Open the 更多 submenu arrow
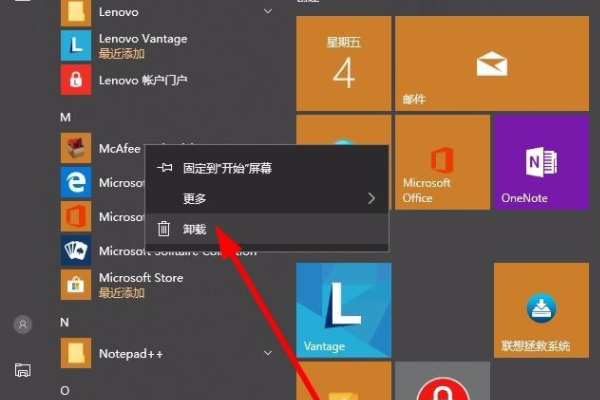Image resolution: width=600 pixels, height=400 pixels. point(371,198)
